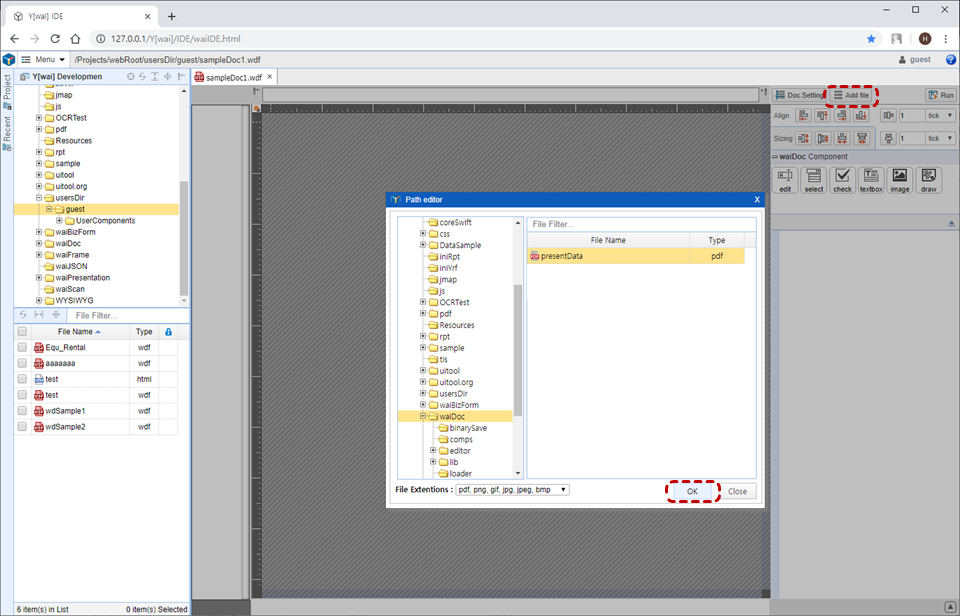Pick the draw component tool
The width and height of the screenshot is (960, 616).
click(x=929, y=177)
